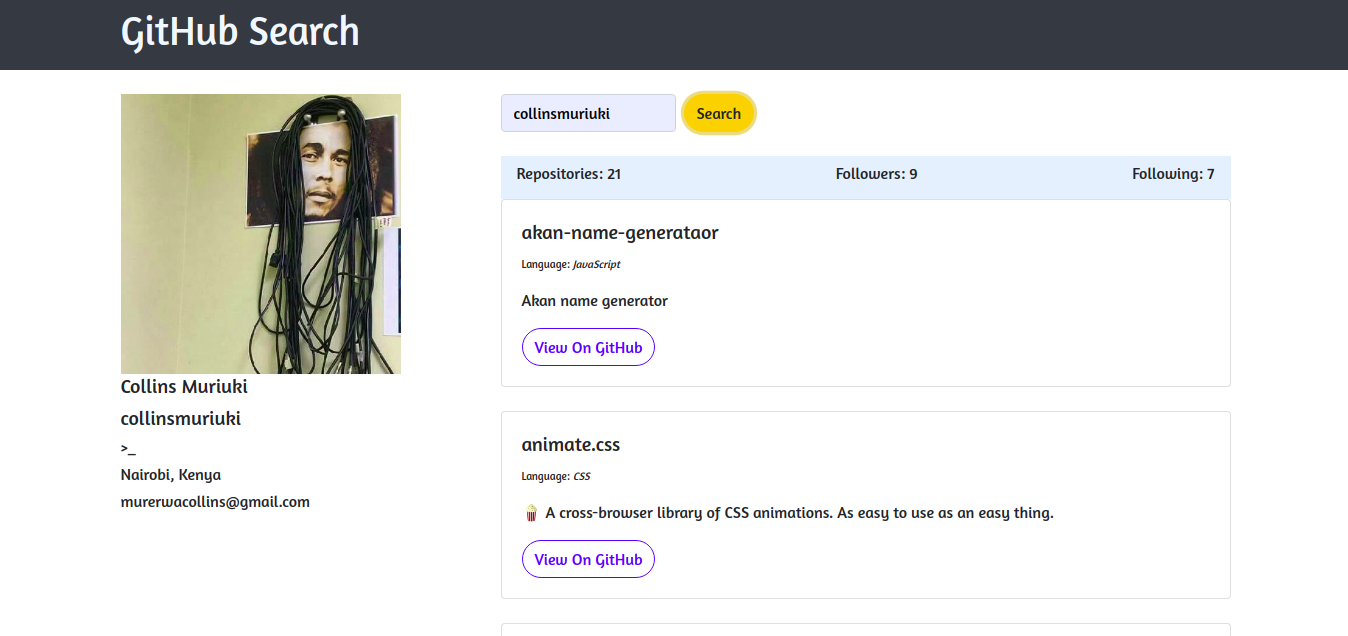
Task: Select the animate.css repository title
Action: coord(571,445)
